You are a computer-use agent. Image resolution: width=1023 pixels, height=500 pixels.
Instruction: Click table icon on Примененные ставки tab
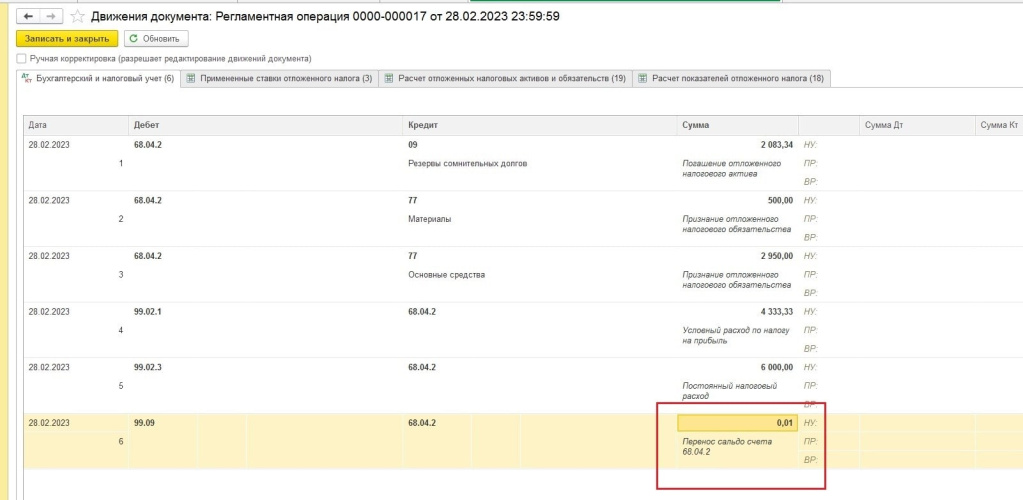pos(190,78)
